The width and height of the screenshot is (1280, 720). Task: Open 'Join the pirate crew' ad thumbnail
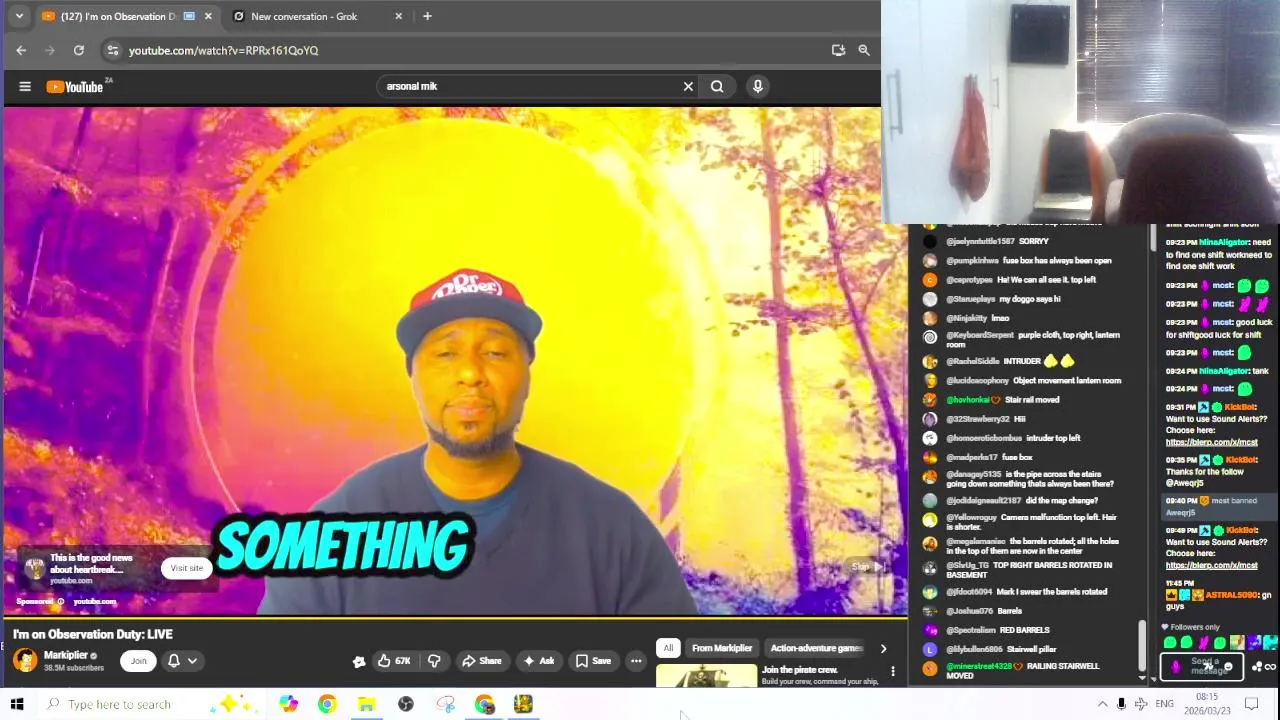(707, 676)
